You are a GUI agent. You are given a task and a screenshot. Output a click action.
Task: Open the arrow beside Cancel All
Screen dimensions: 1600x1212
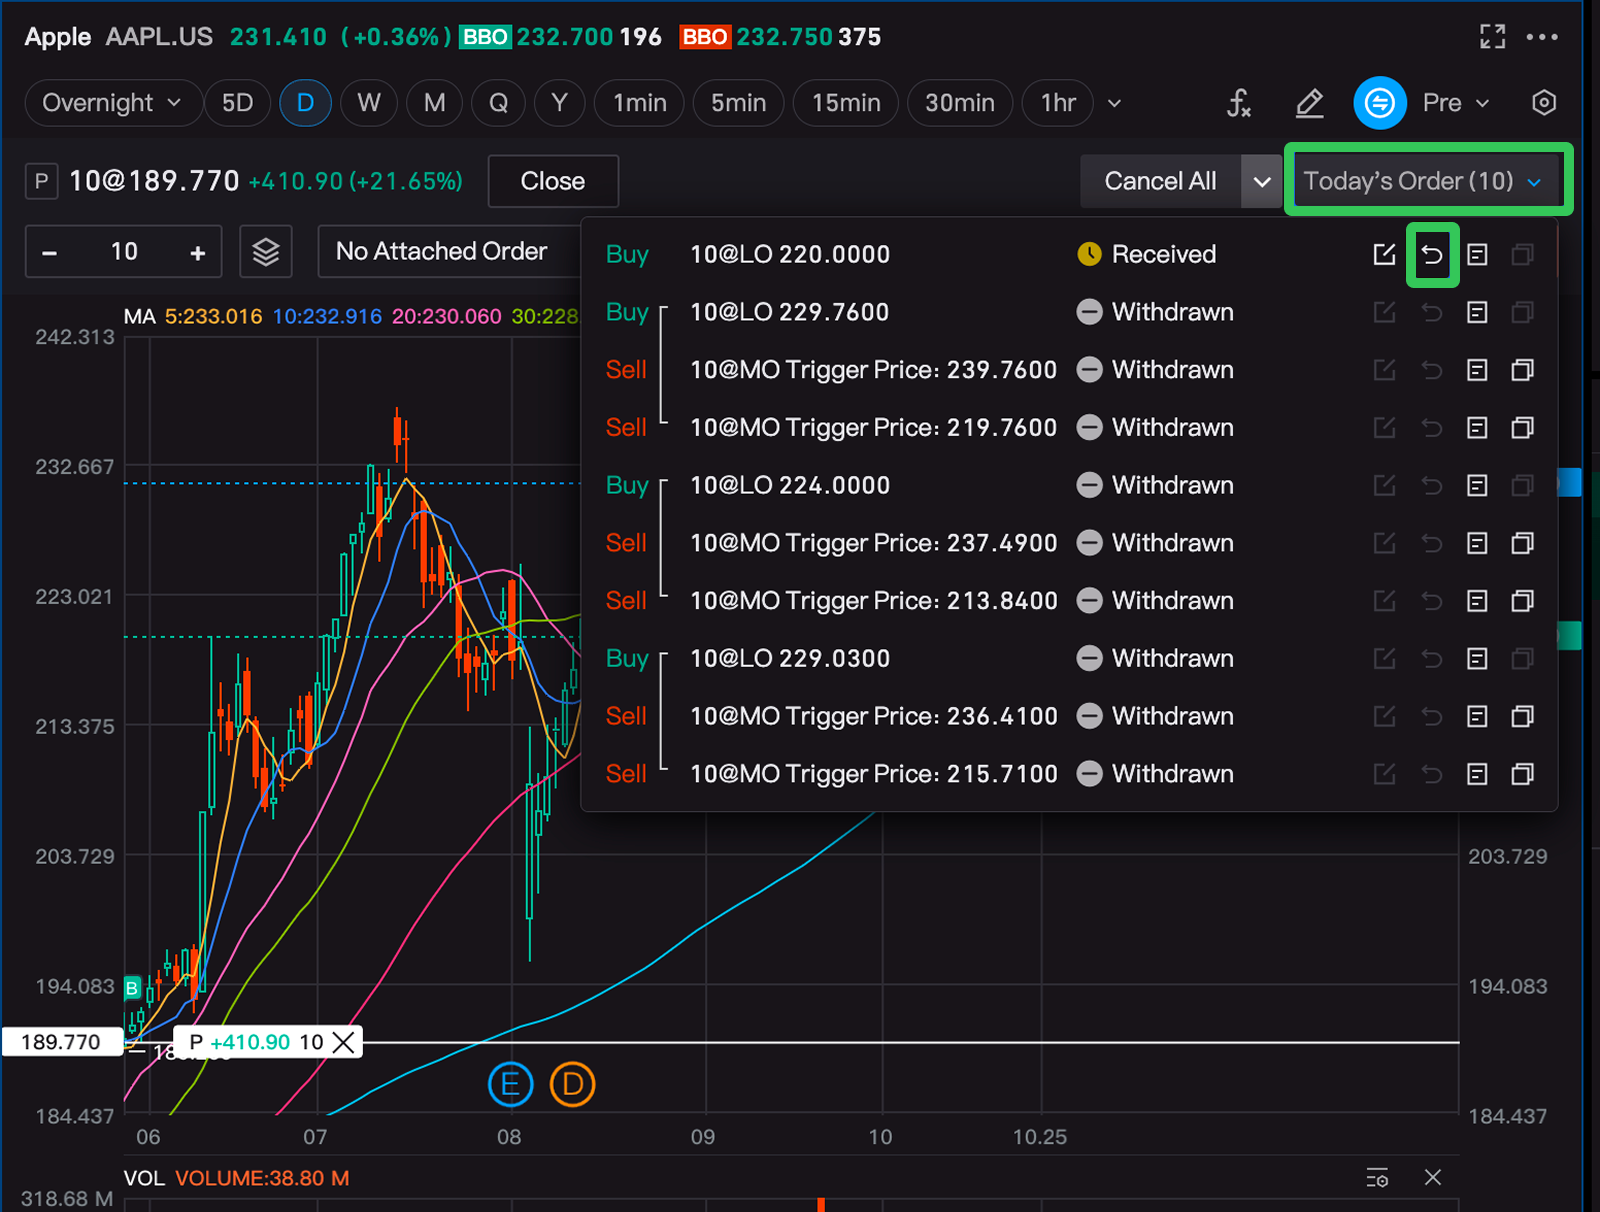tap(1262, 182)
